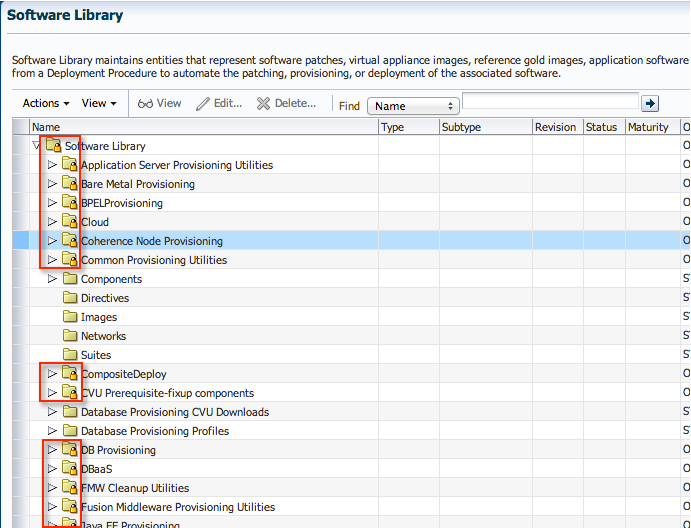
Task: Expand the Components folder
Action: pyautogui.click(x=53, y=279)
